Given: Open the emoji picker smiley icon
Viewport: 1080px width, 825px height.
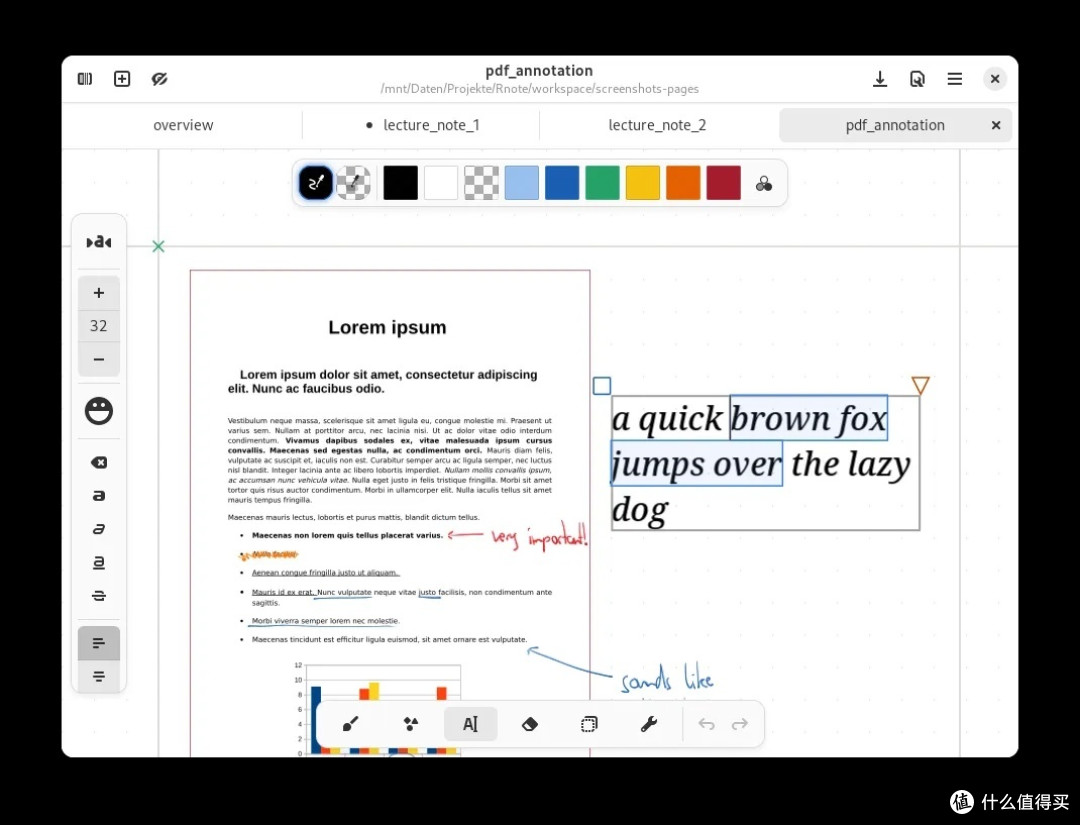Looking at the screenshot, I should [x=98, y=410].
